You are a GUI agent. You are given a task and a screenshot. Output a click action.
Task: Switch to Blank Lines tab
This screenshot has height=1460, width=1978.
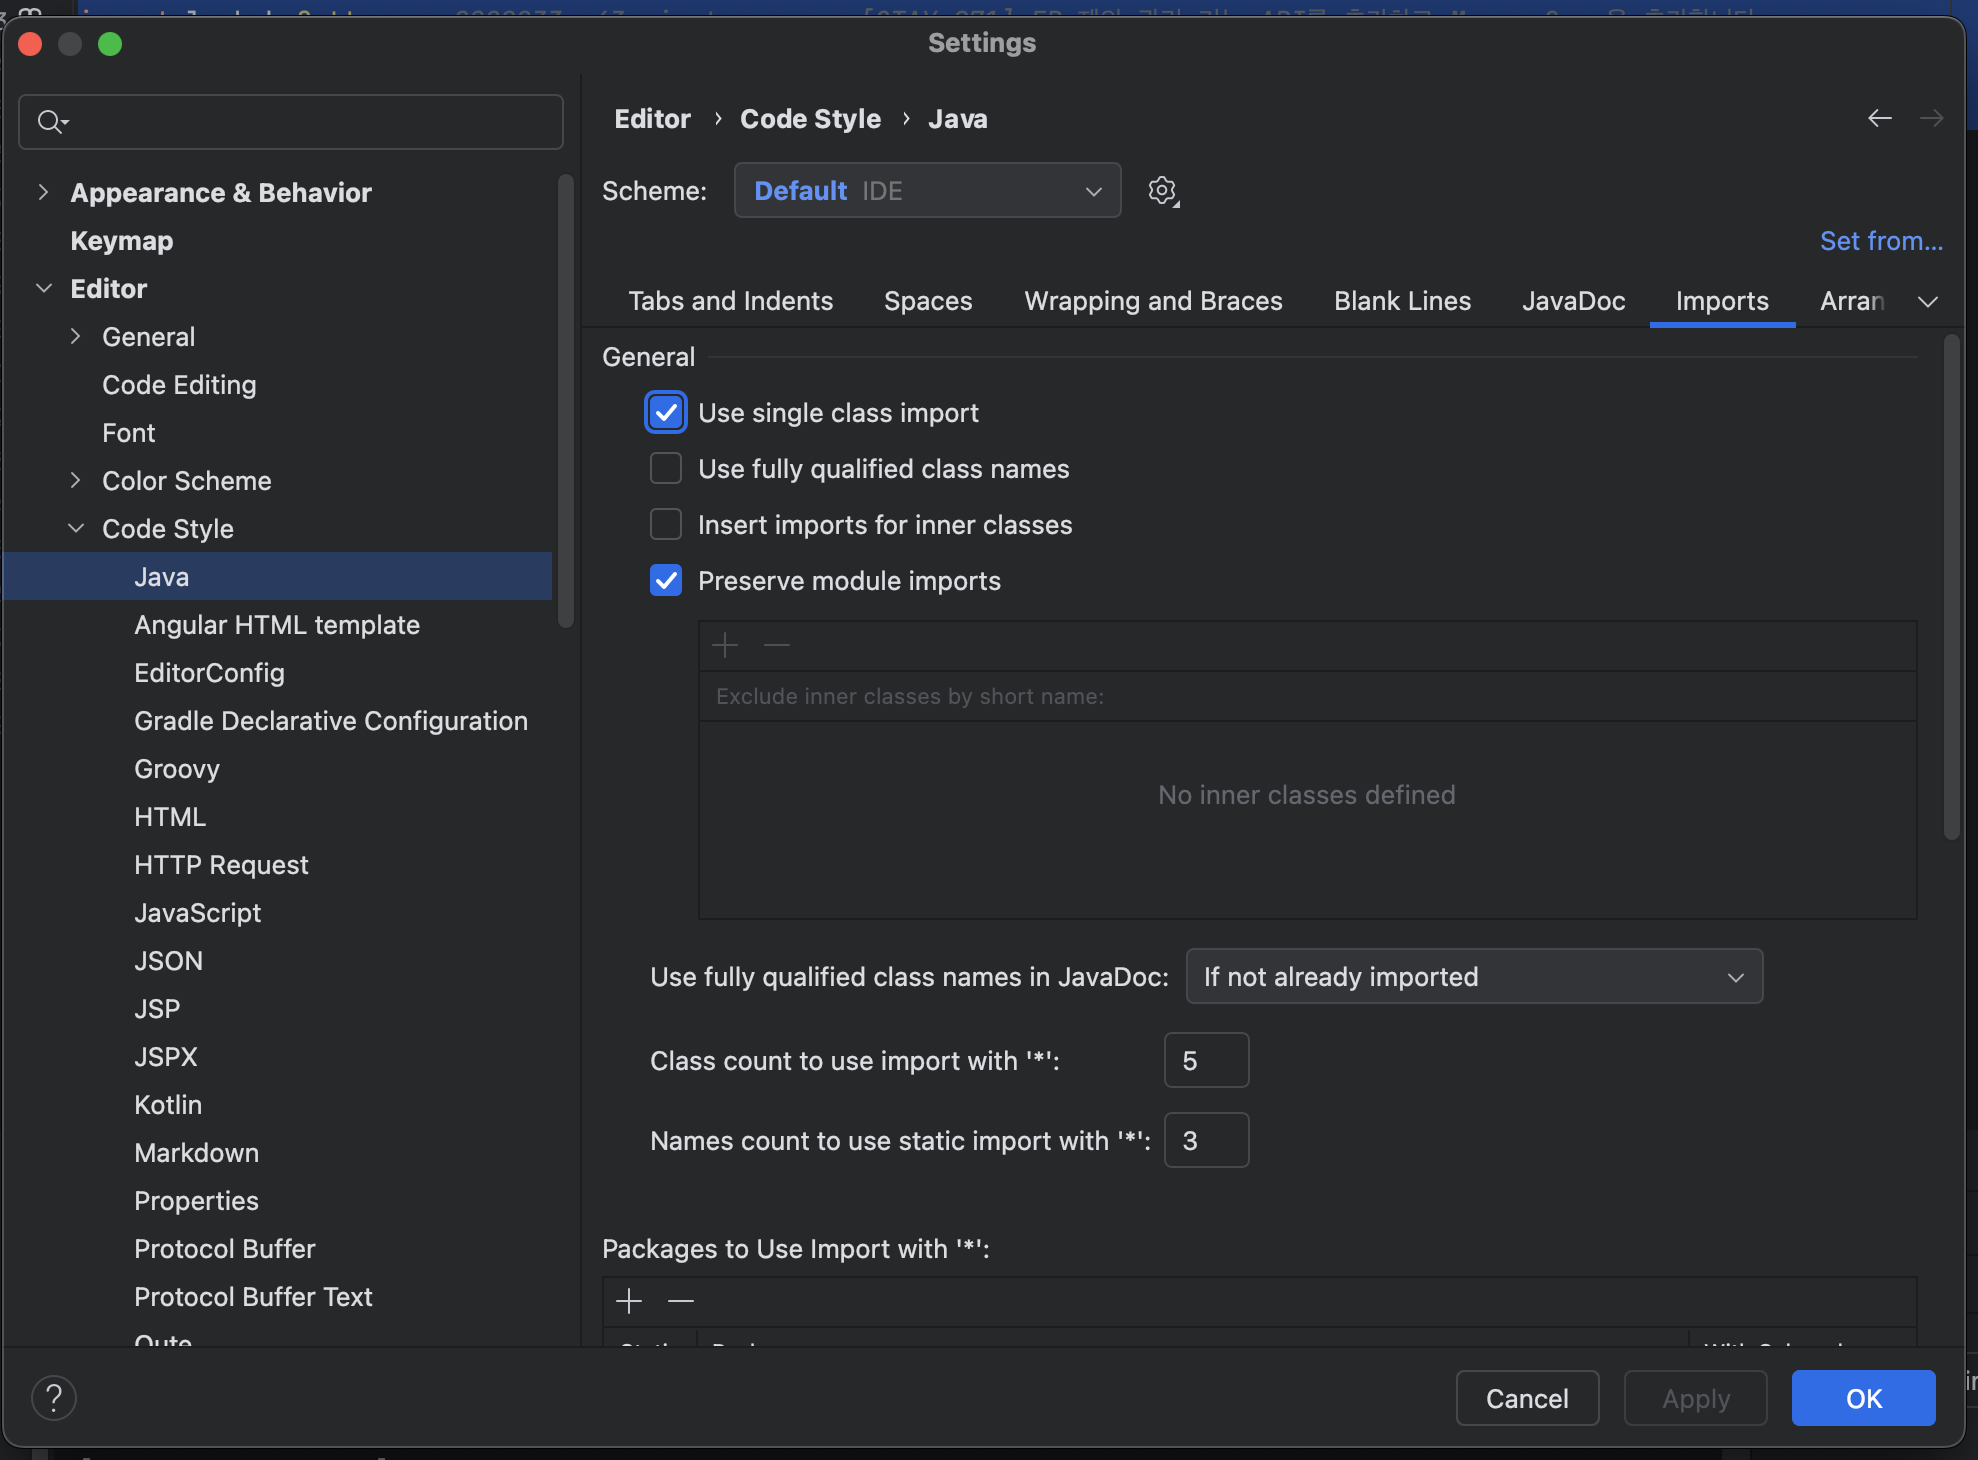point(1402,301)
